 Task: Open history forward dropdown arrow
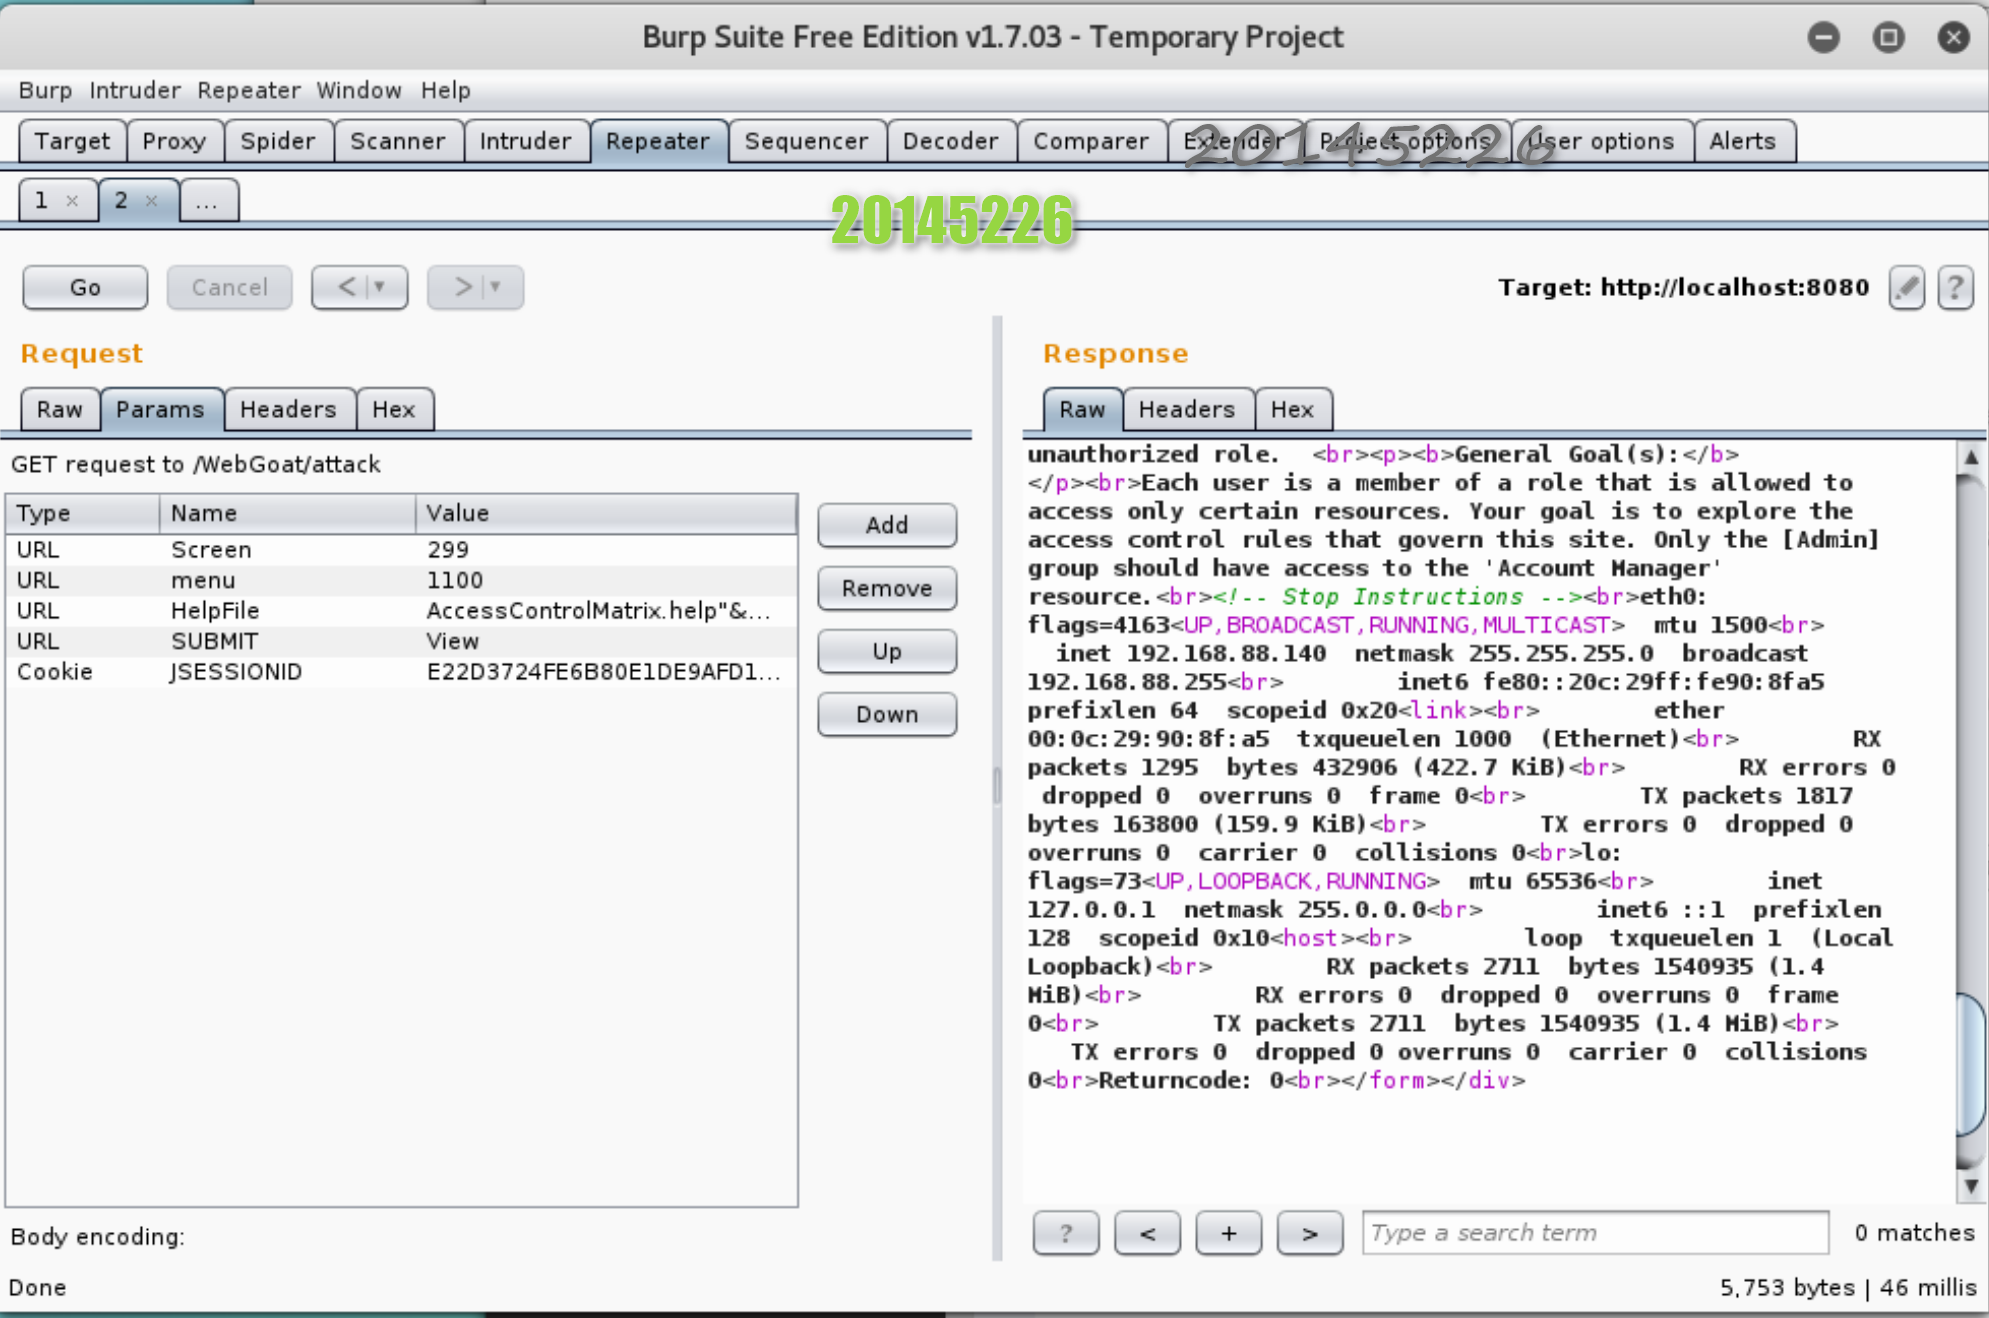click(x=496, y=288)
